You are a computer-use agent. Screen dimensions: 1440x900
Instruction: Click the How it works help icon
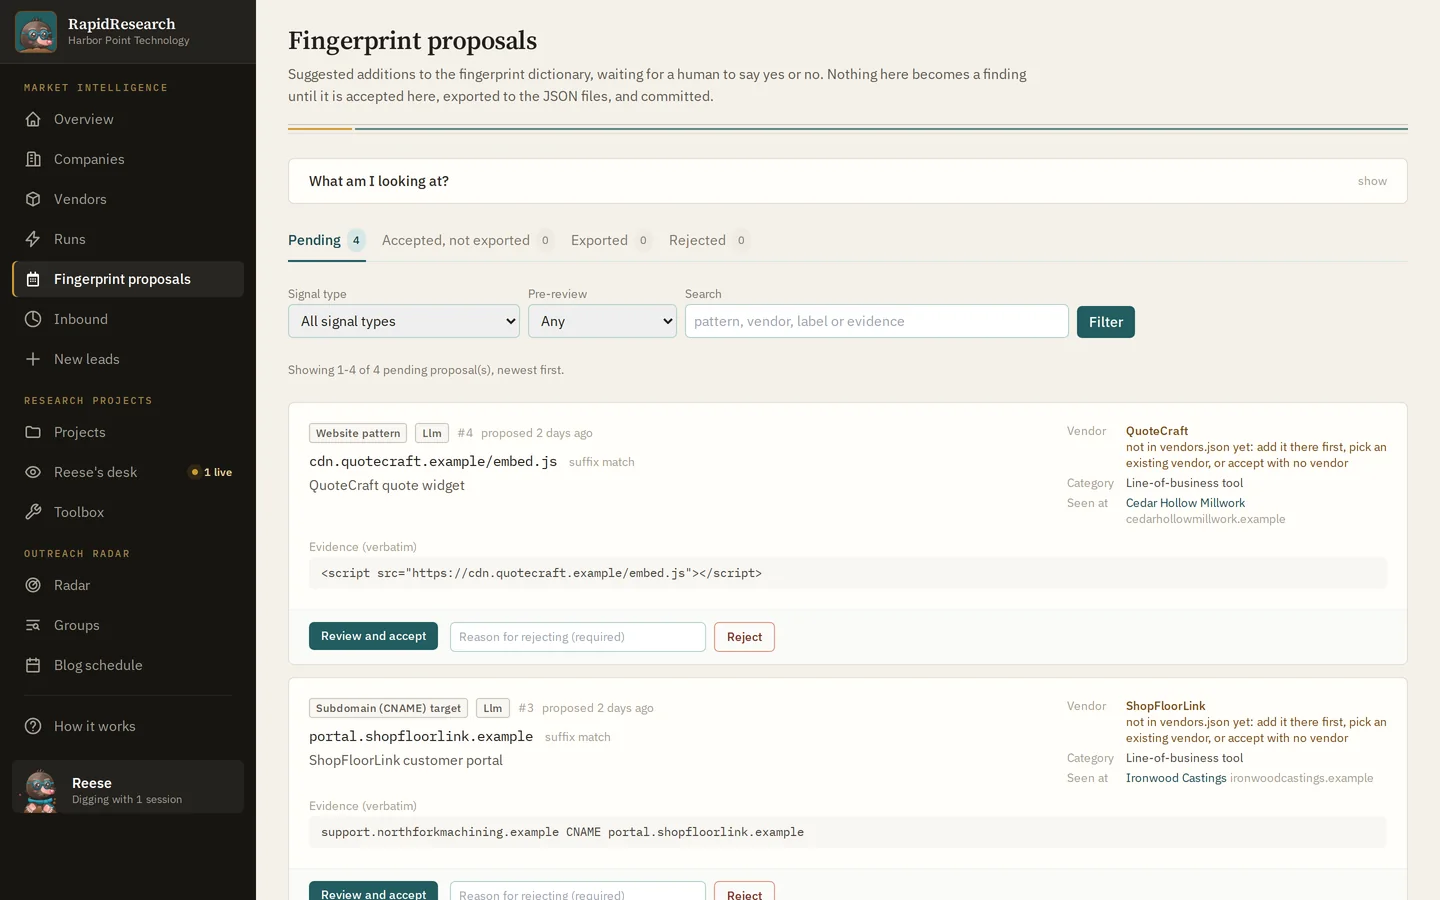33,726
